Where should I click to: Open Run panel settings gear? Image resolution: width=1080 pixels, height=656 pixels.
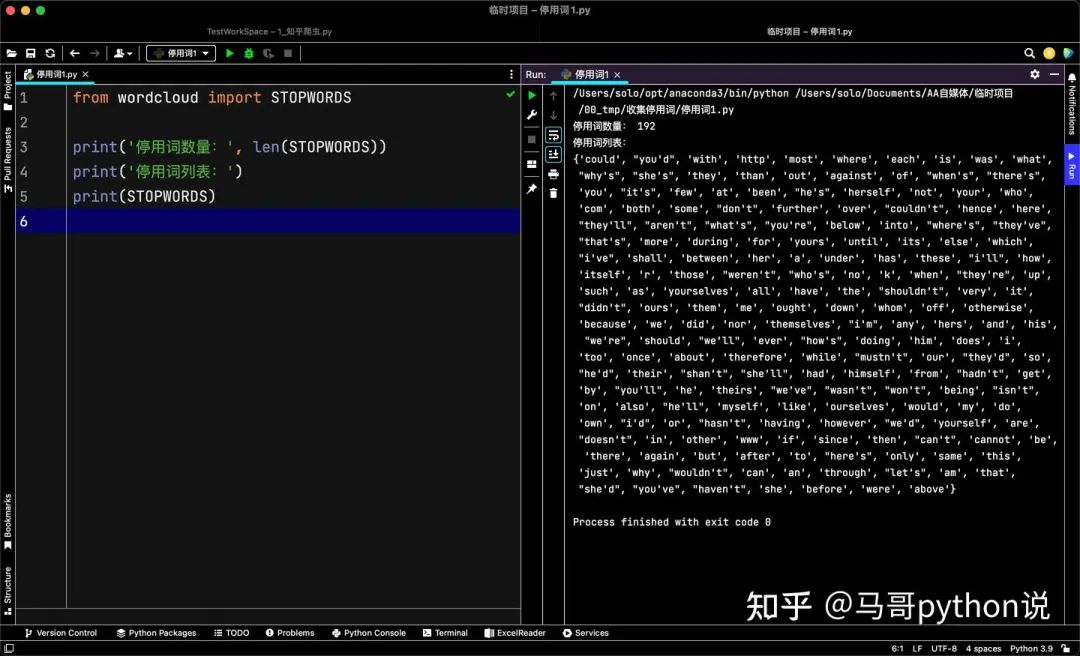click(1035, 74)
